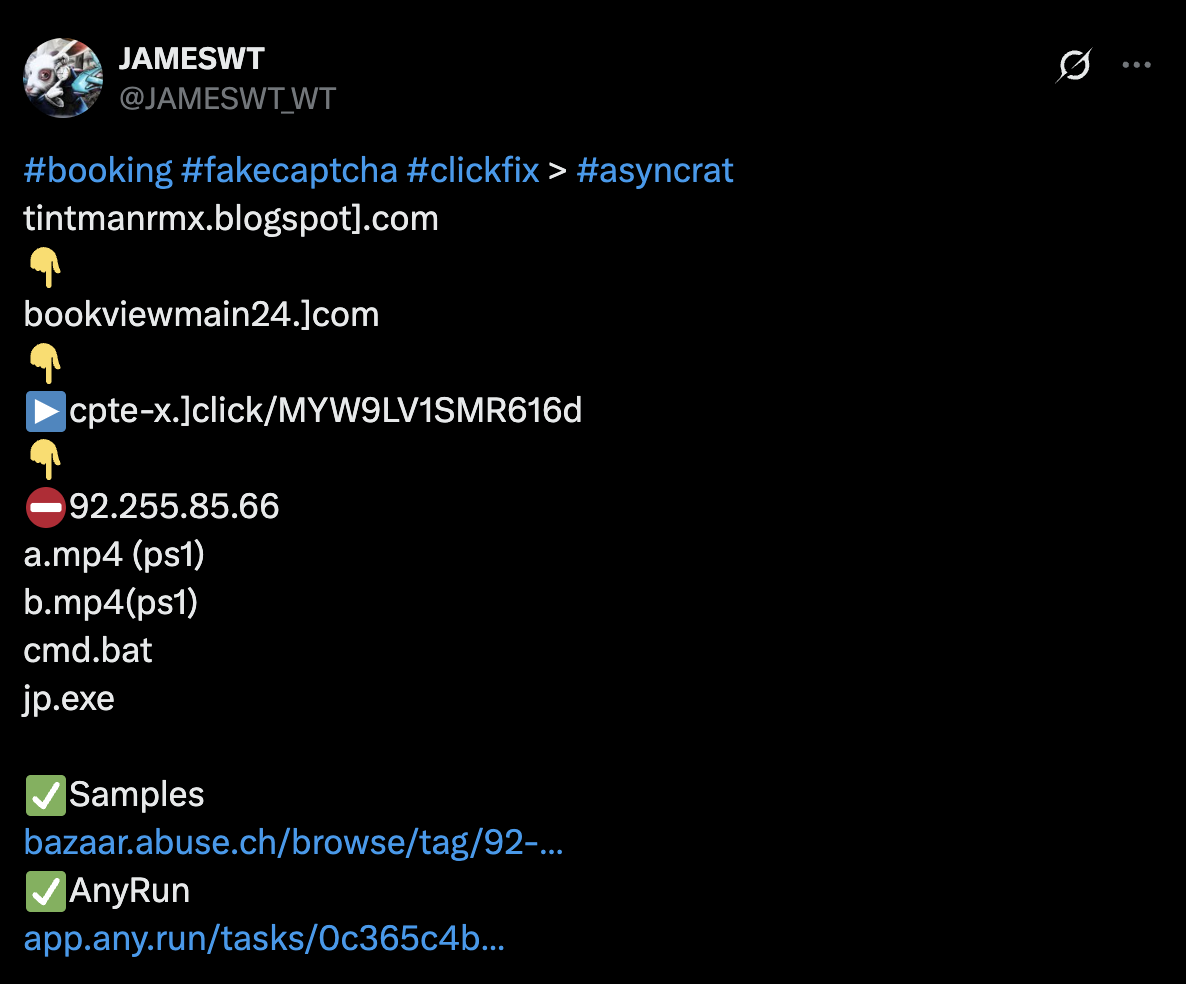
Task: Click the red no-entry emoji before the IP
Action: (x=45, y=507)
